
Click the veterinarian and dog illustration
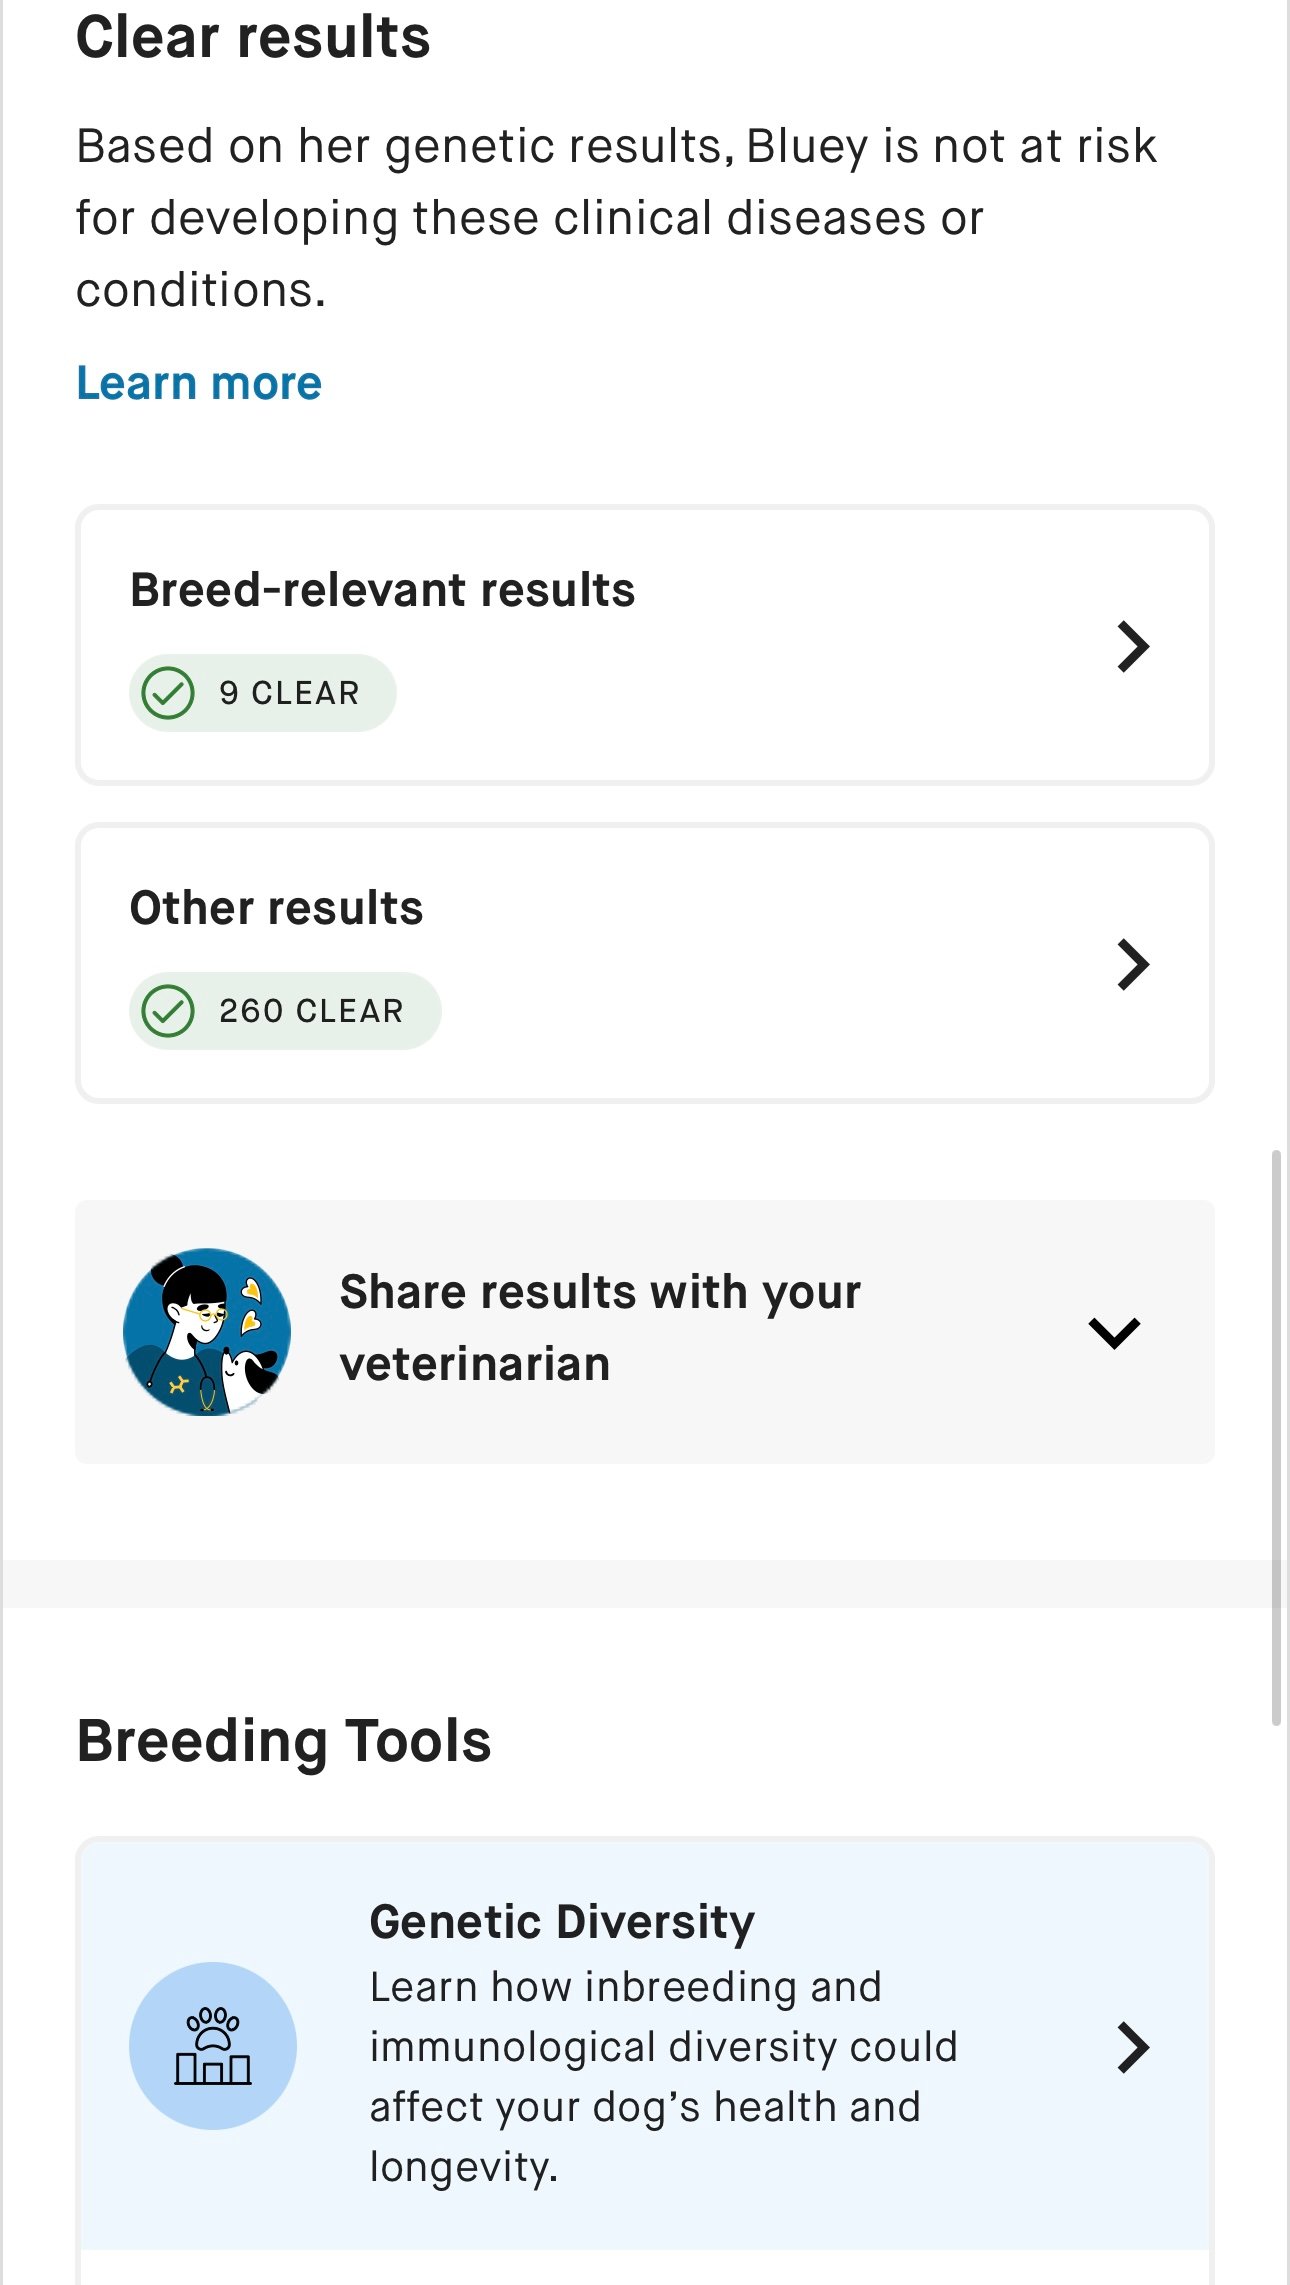tap(207, 1331)
